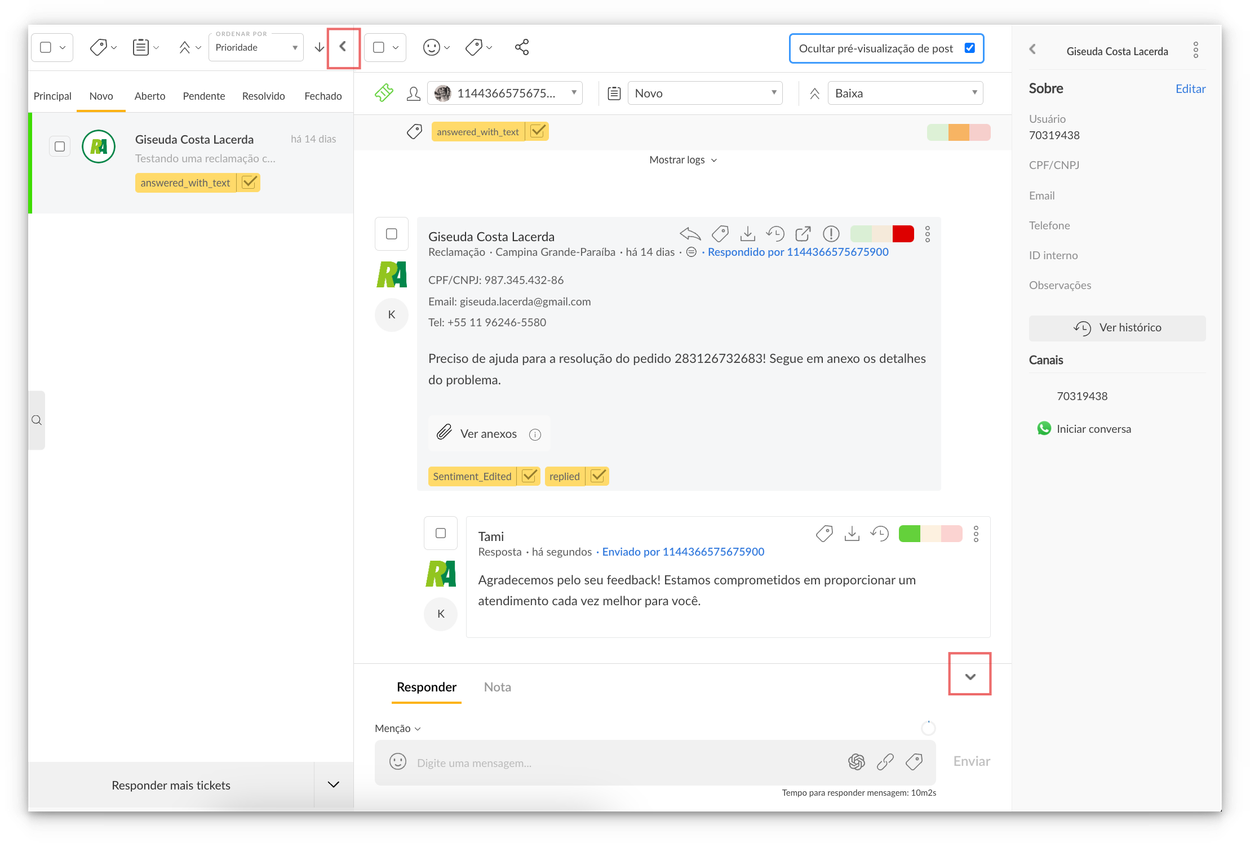Expand Mostrar logs
The height and width of the screenshot is (843, 1250).
(683, 160)
